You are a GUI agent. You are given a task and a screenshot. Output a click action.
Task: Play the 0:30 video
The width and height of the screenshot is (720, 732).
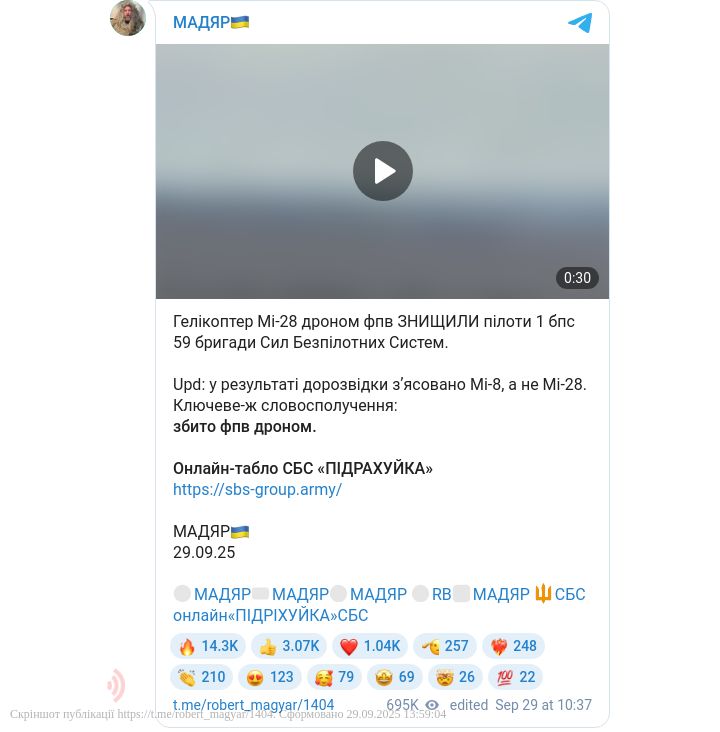tap(382, 171)
